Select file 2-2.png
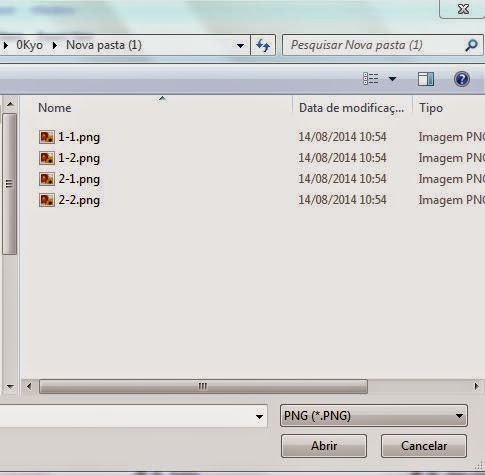 click(x=79, y=200)
